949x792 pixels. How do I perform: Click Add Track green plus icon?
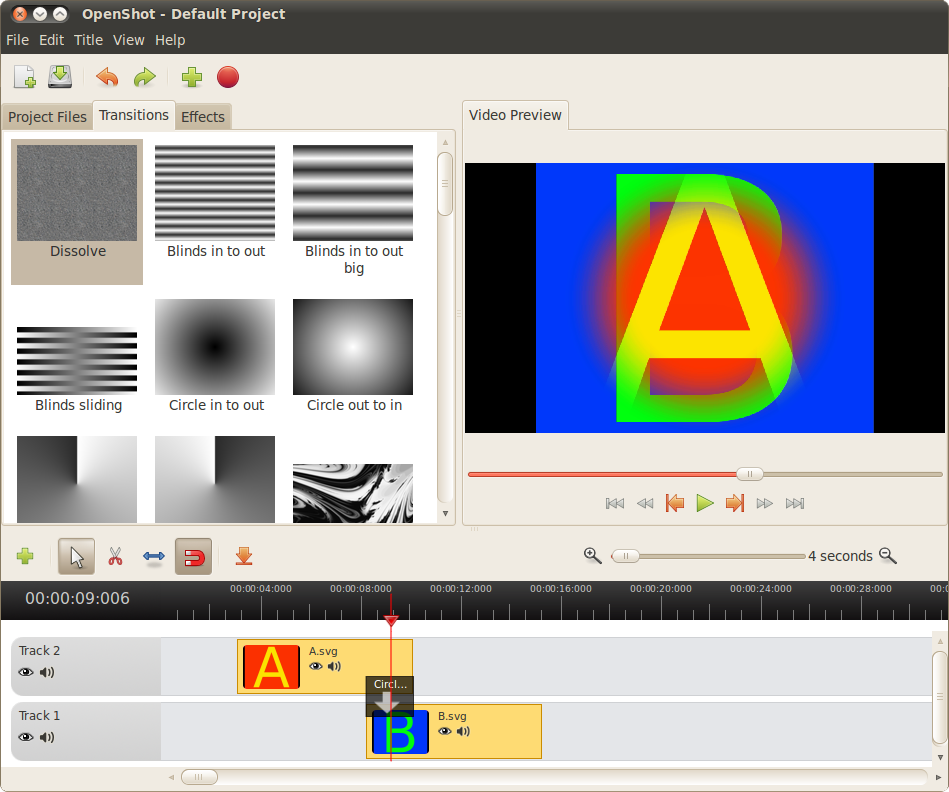25,556
